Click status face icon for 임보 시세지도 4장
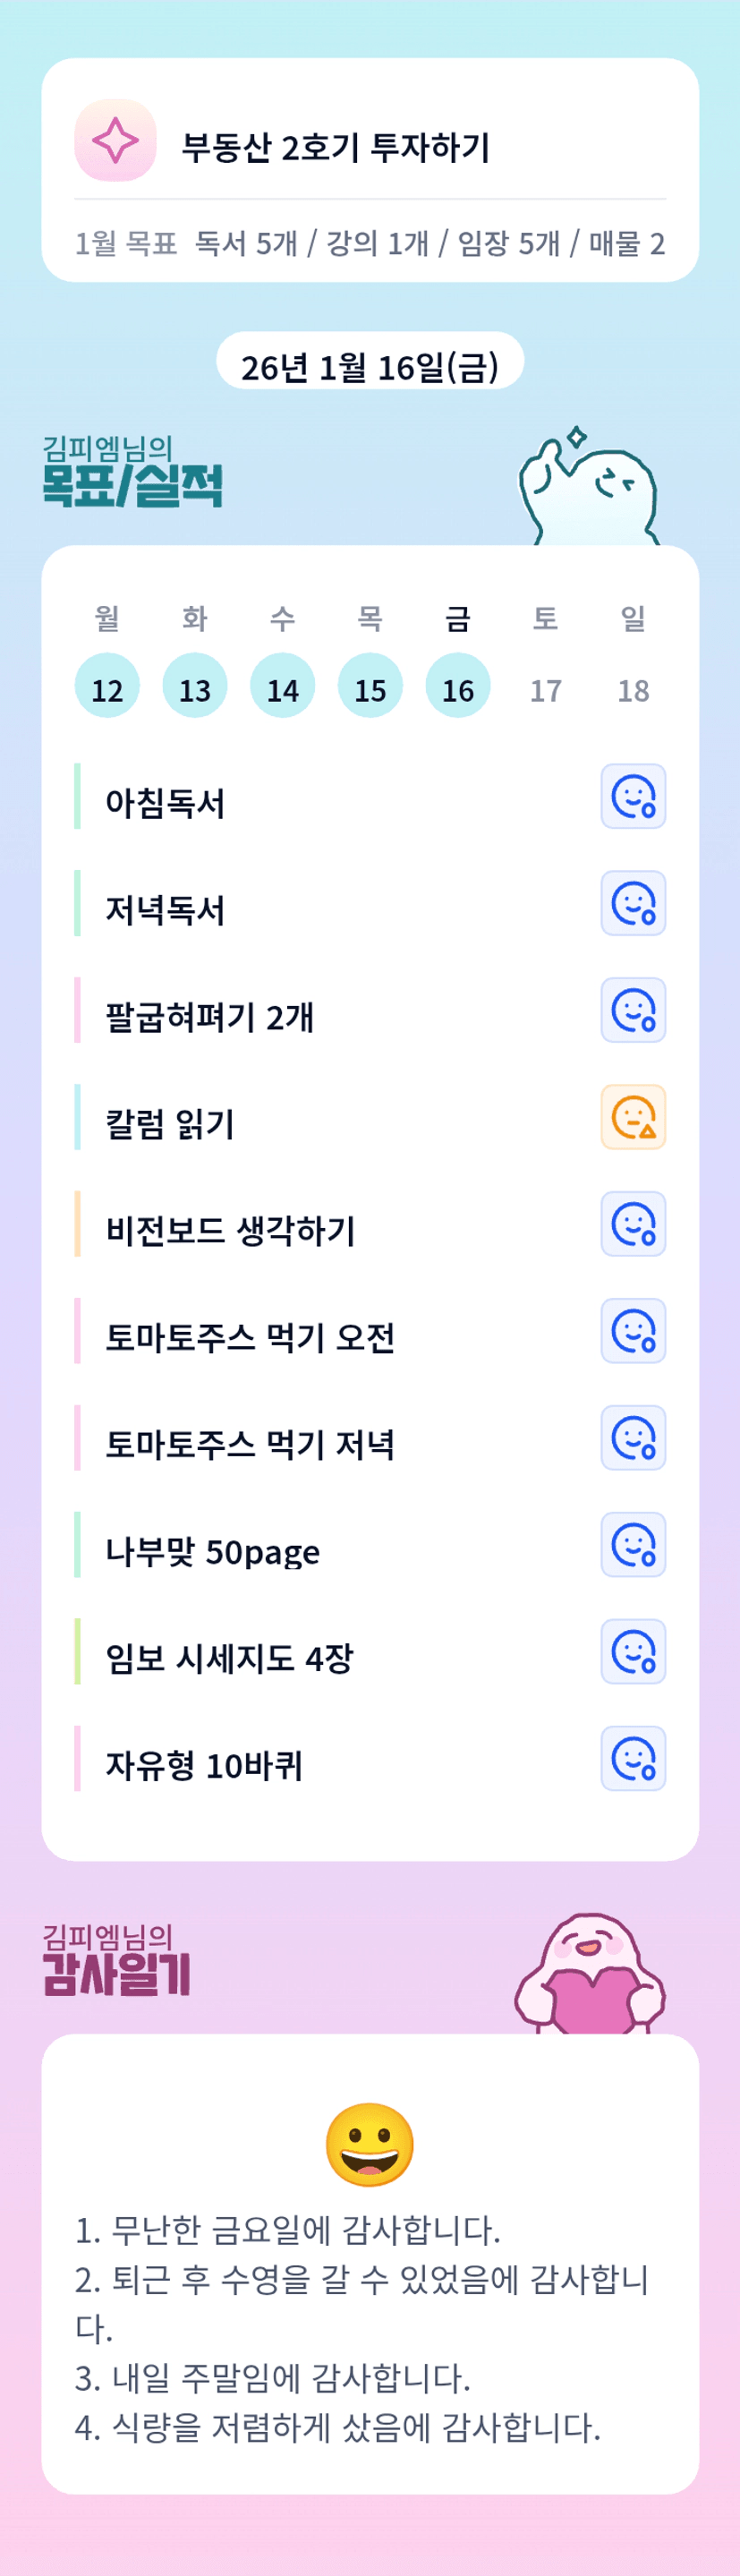 (633, 1653)
